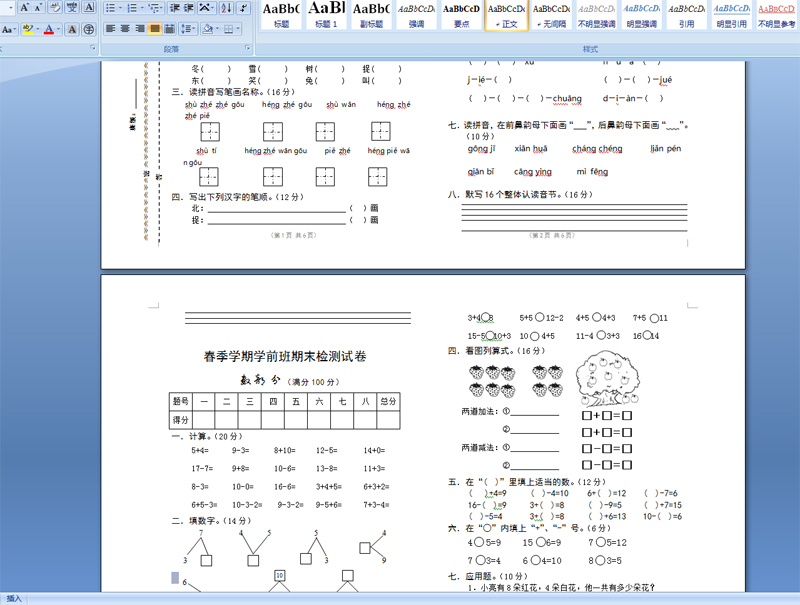Viewport: 800px width, 605px height.
Task: Apply the 标题 style
Action: [281, 15]
